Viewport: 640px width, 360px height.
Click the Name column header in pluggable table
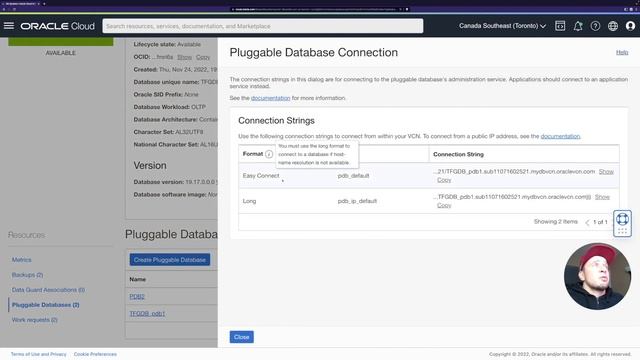point(138,279)
